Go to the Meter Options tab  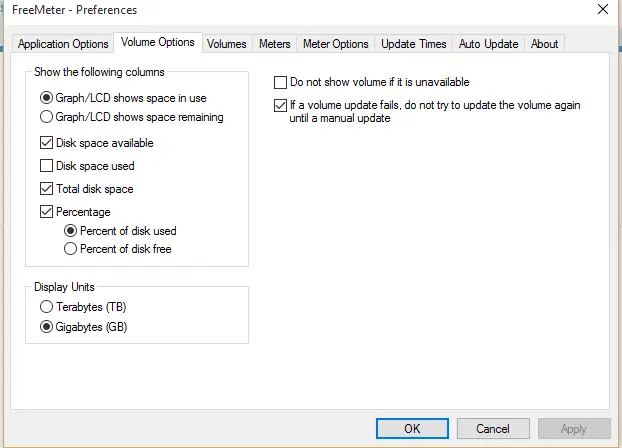336,44
